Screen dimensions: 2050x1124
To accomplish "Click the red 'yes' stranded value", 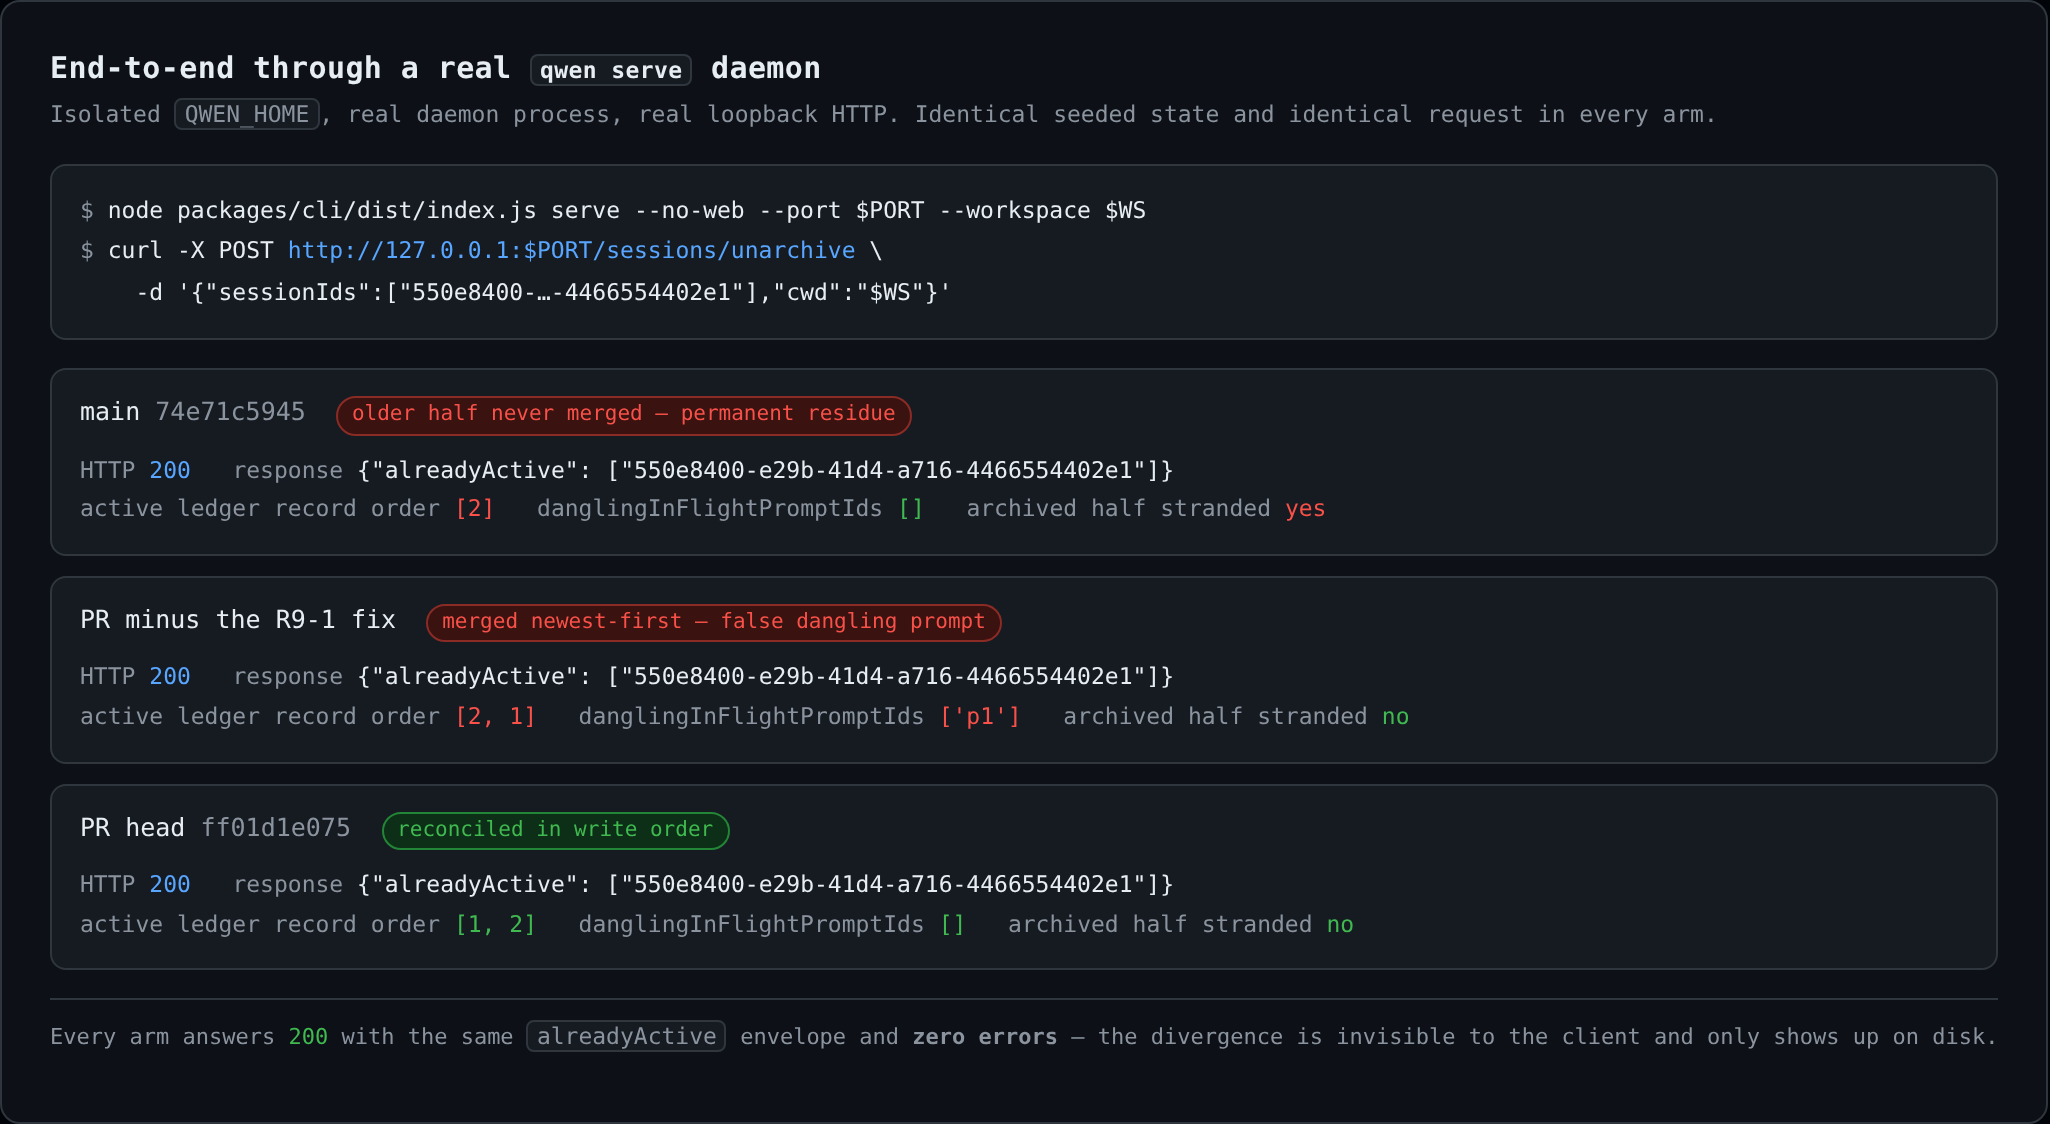I will coord(1305,509).
